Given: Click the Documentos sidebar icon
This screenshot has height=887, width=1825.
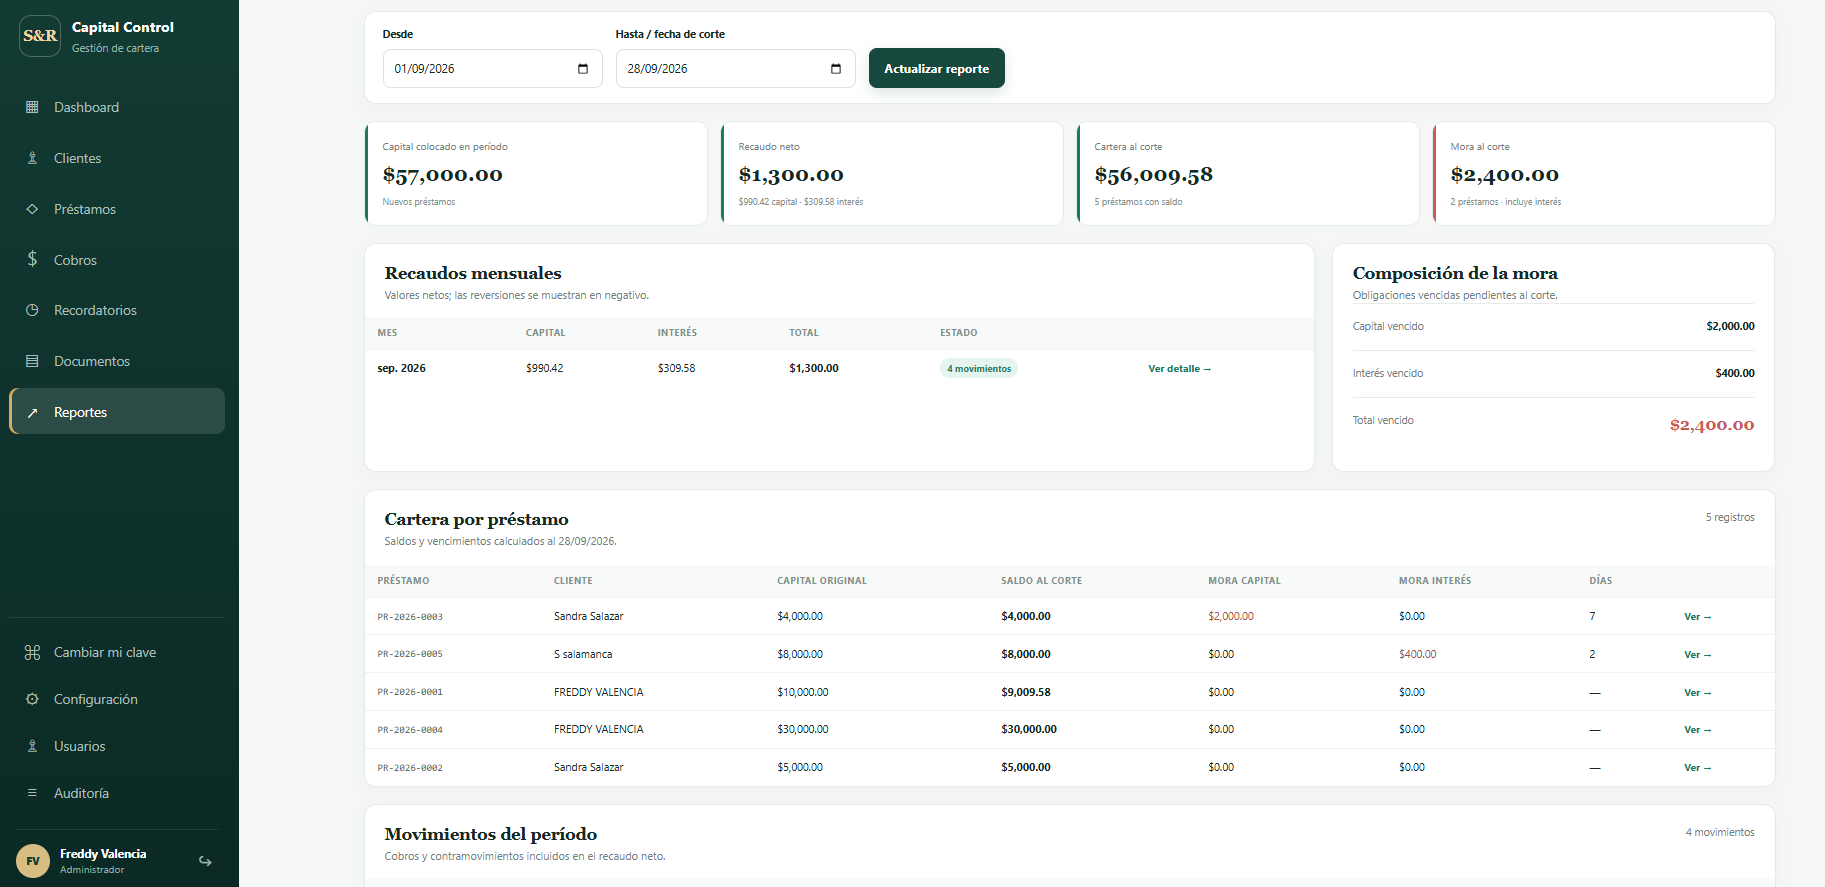Looking at the screenshot, I should point(32,361).
